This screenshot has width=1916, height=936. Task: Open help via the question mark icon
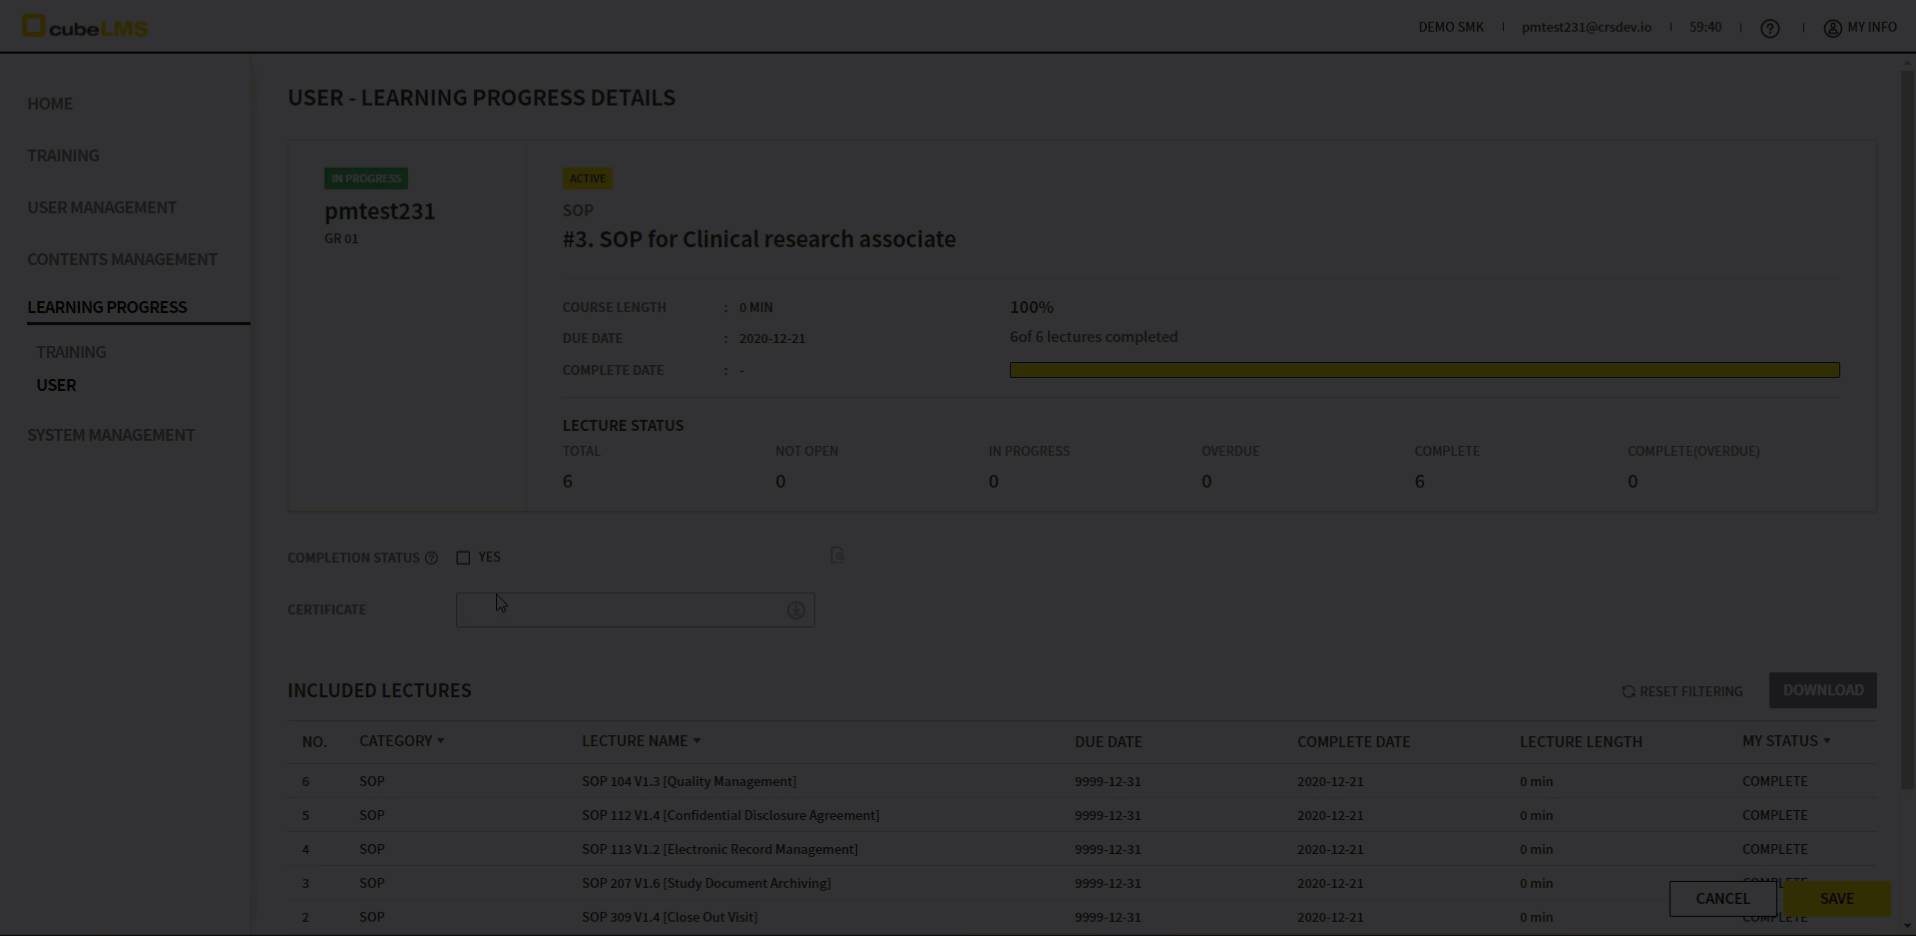(1770, 28)
